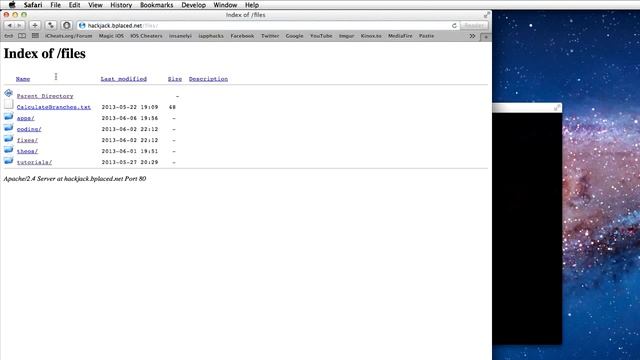Open Magic iOS bookmark
Screen dimensions: 640x360
[111, 36]
